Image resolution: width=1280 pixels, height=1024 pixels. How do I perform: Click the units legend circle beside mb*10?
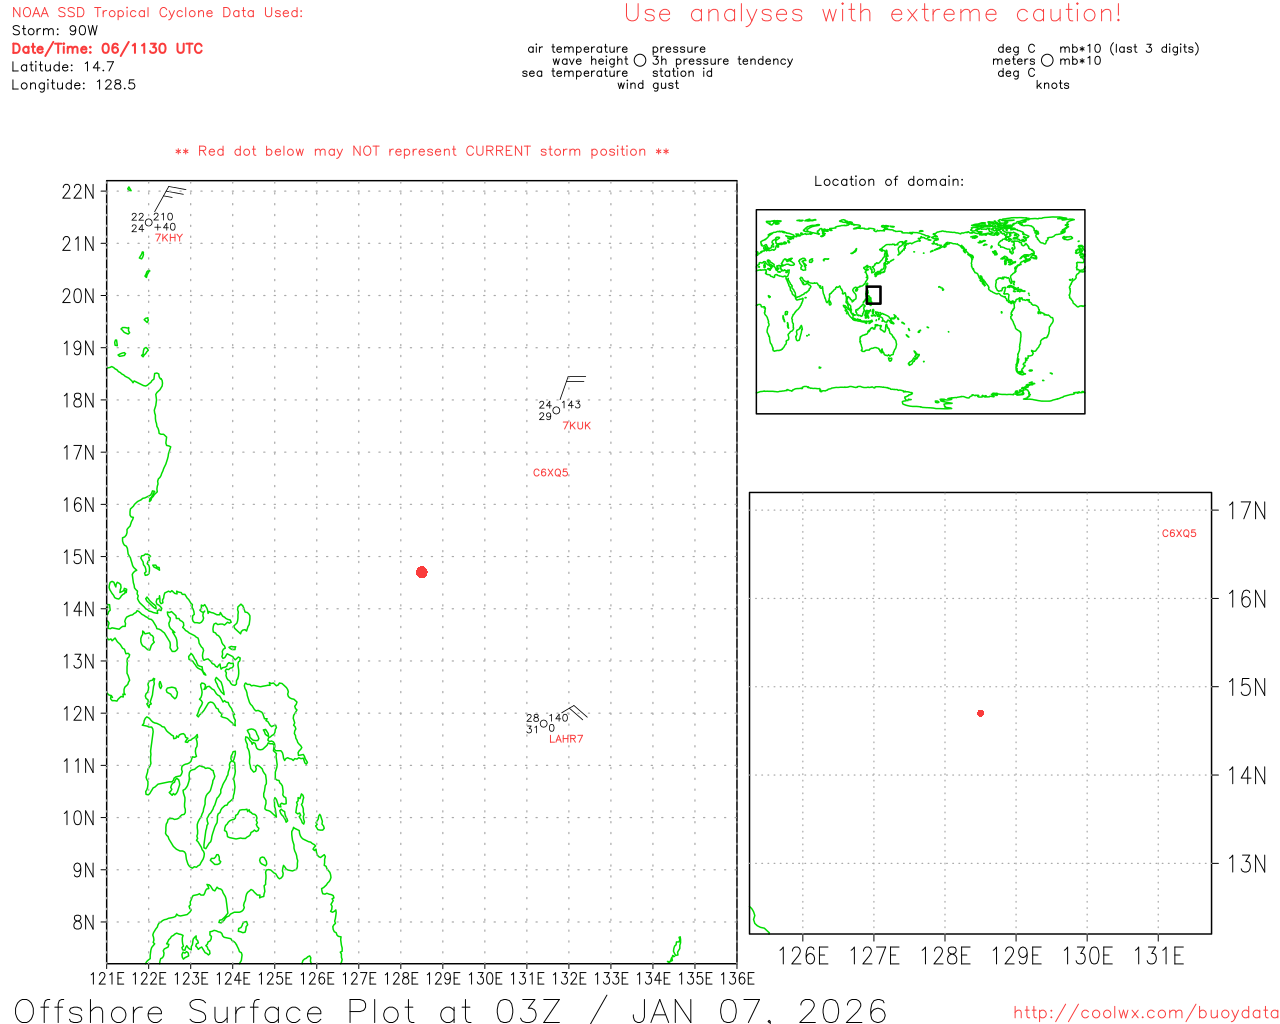pos(1047,61)
